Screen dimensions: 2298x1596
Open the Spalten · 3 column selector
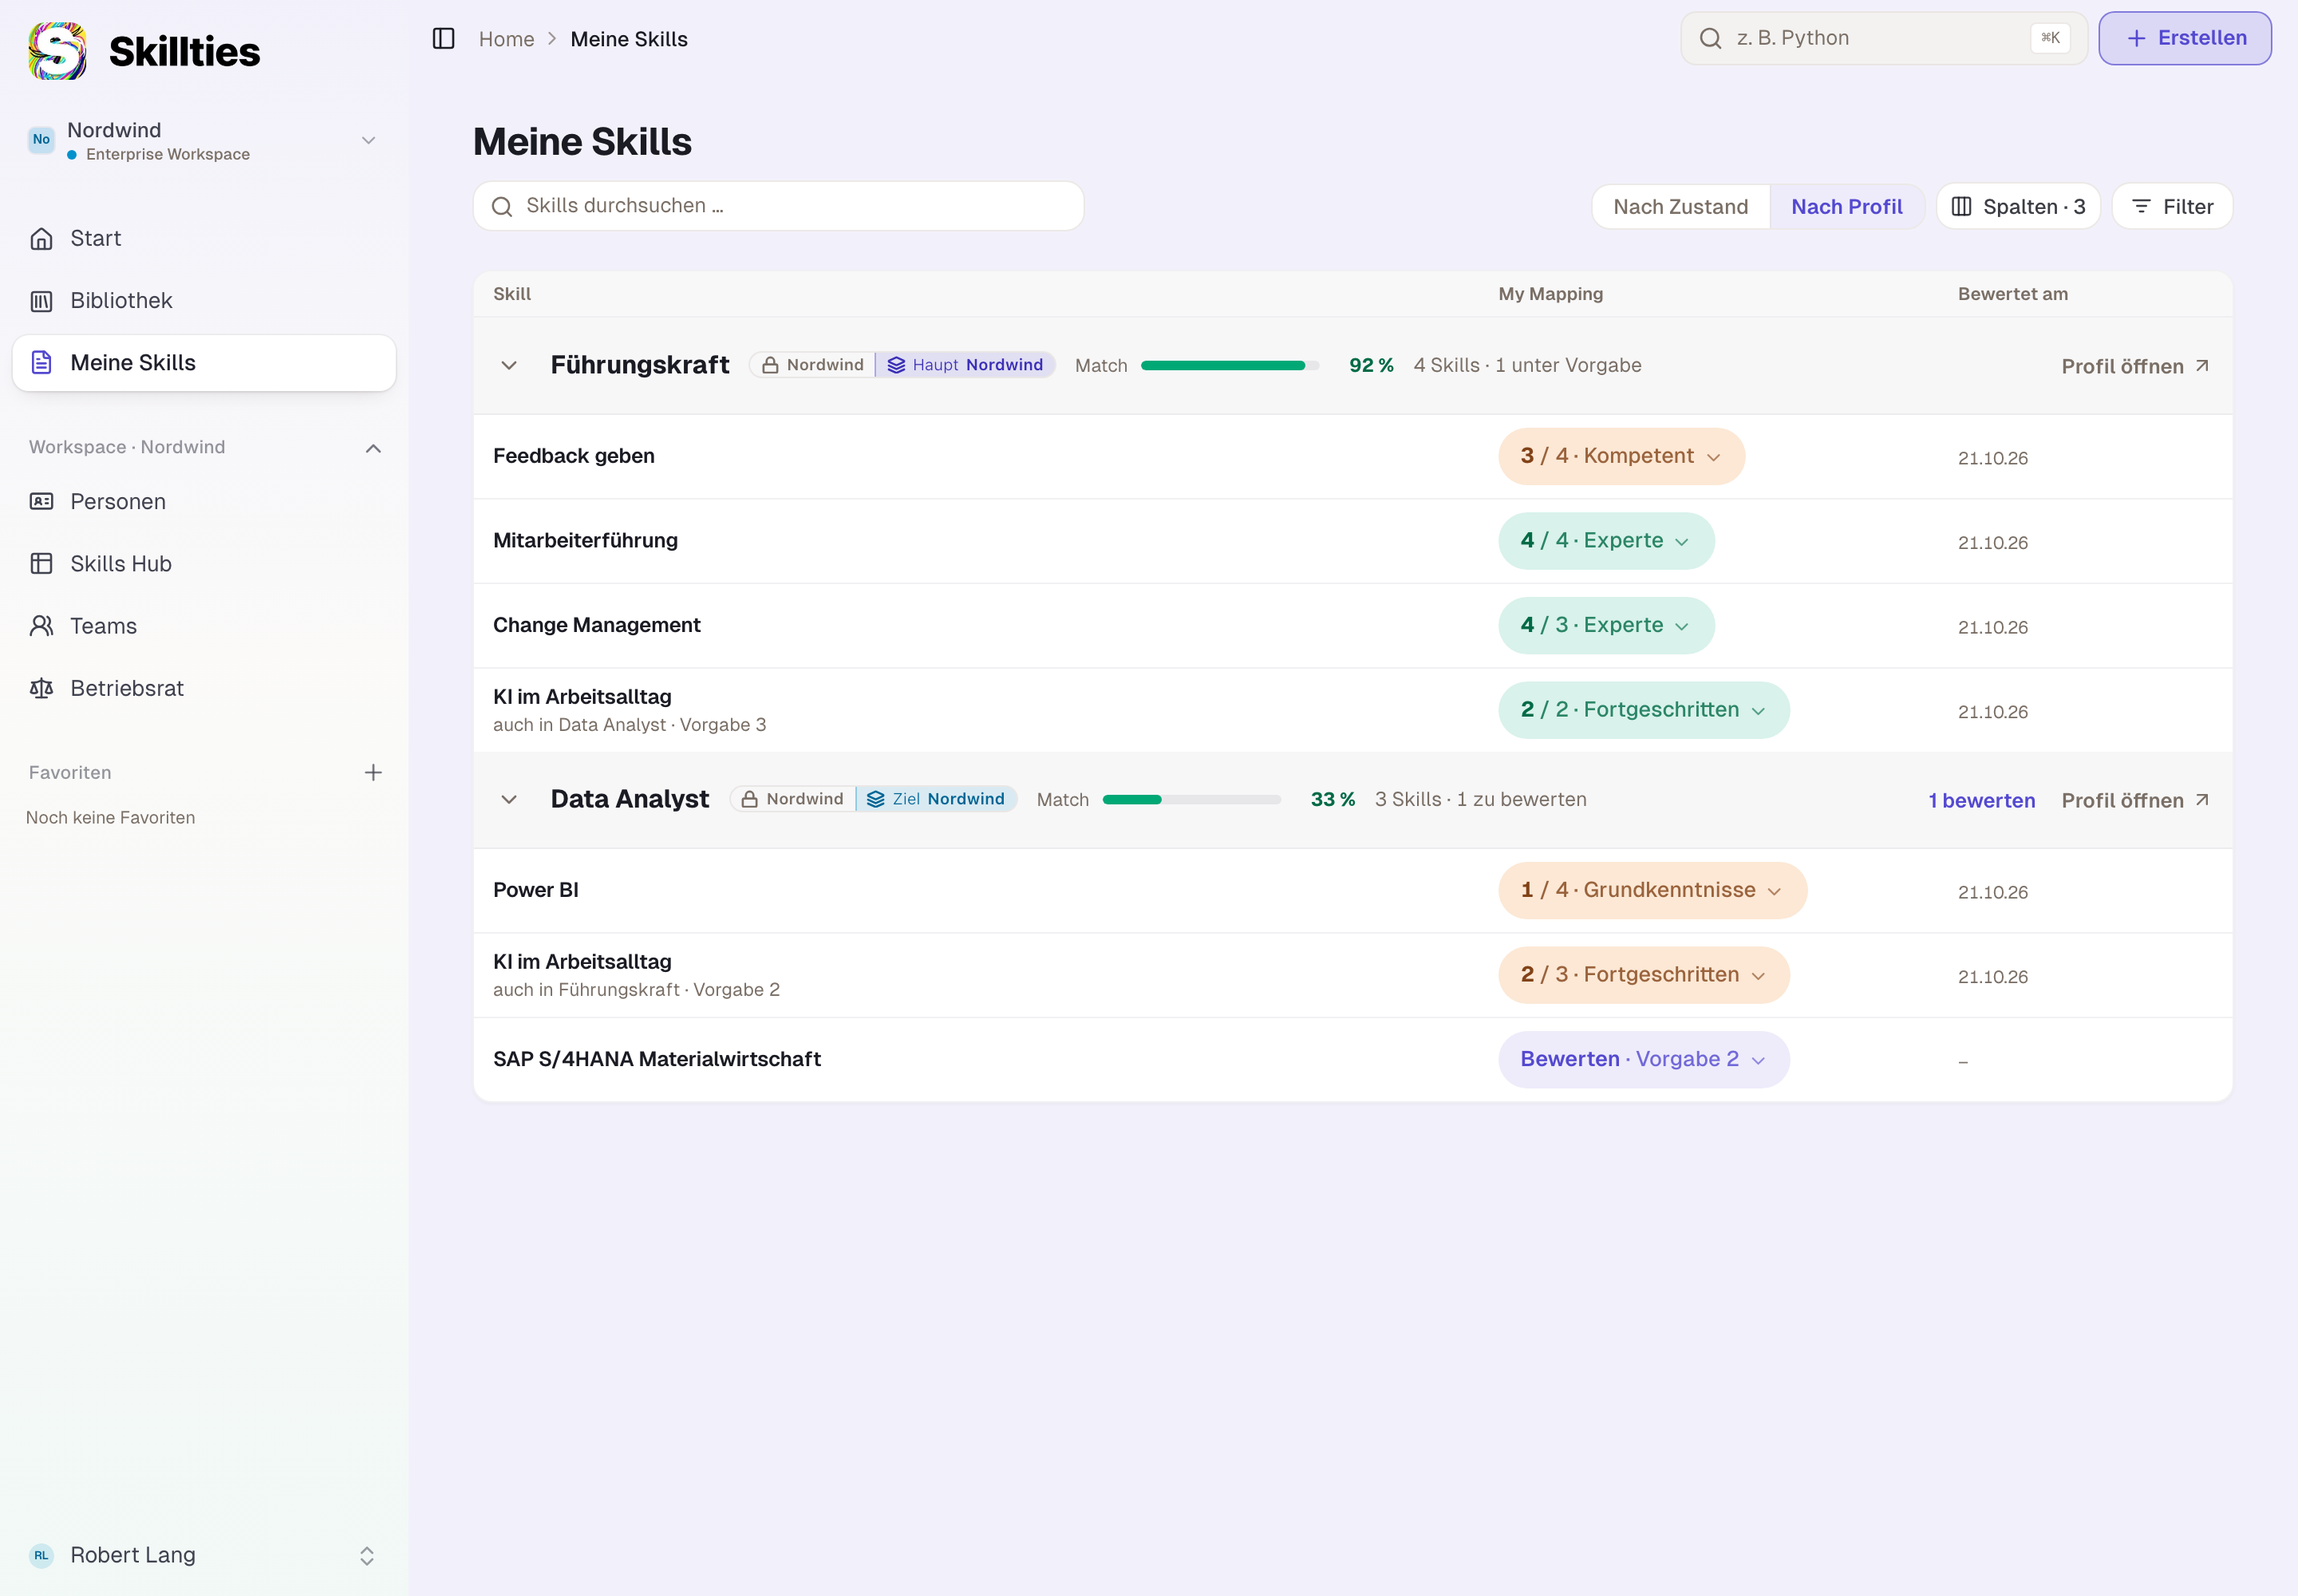click(x=2018, y=207)
